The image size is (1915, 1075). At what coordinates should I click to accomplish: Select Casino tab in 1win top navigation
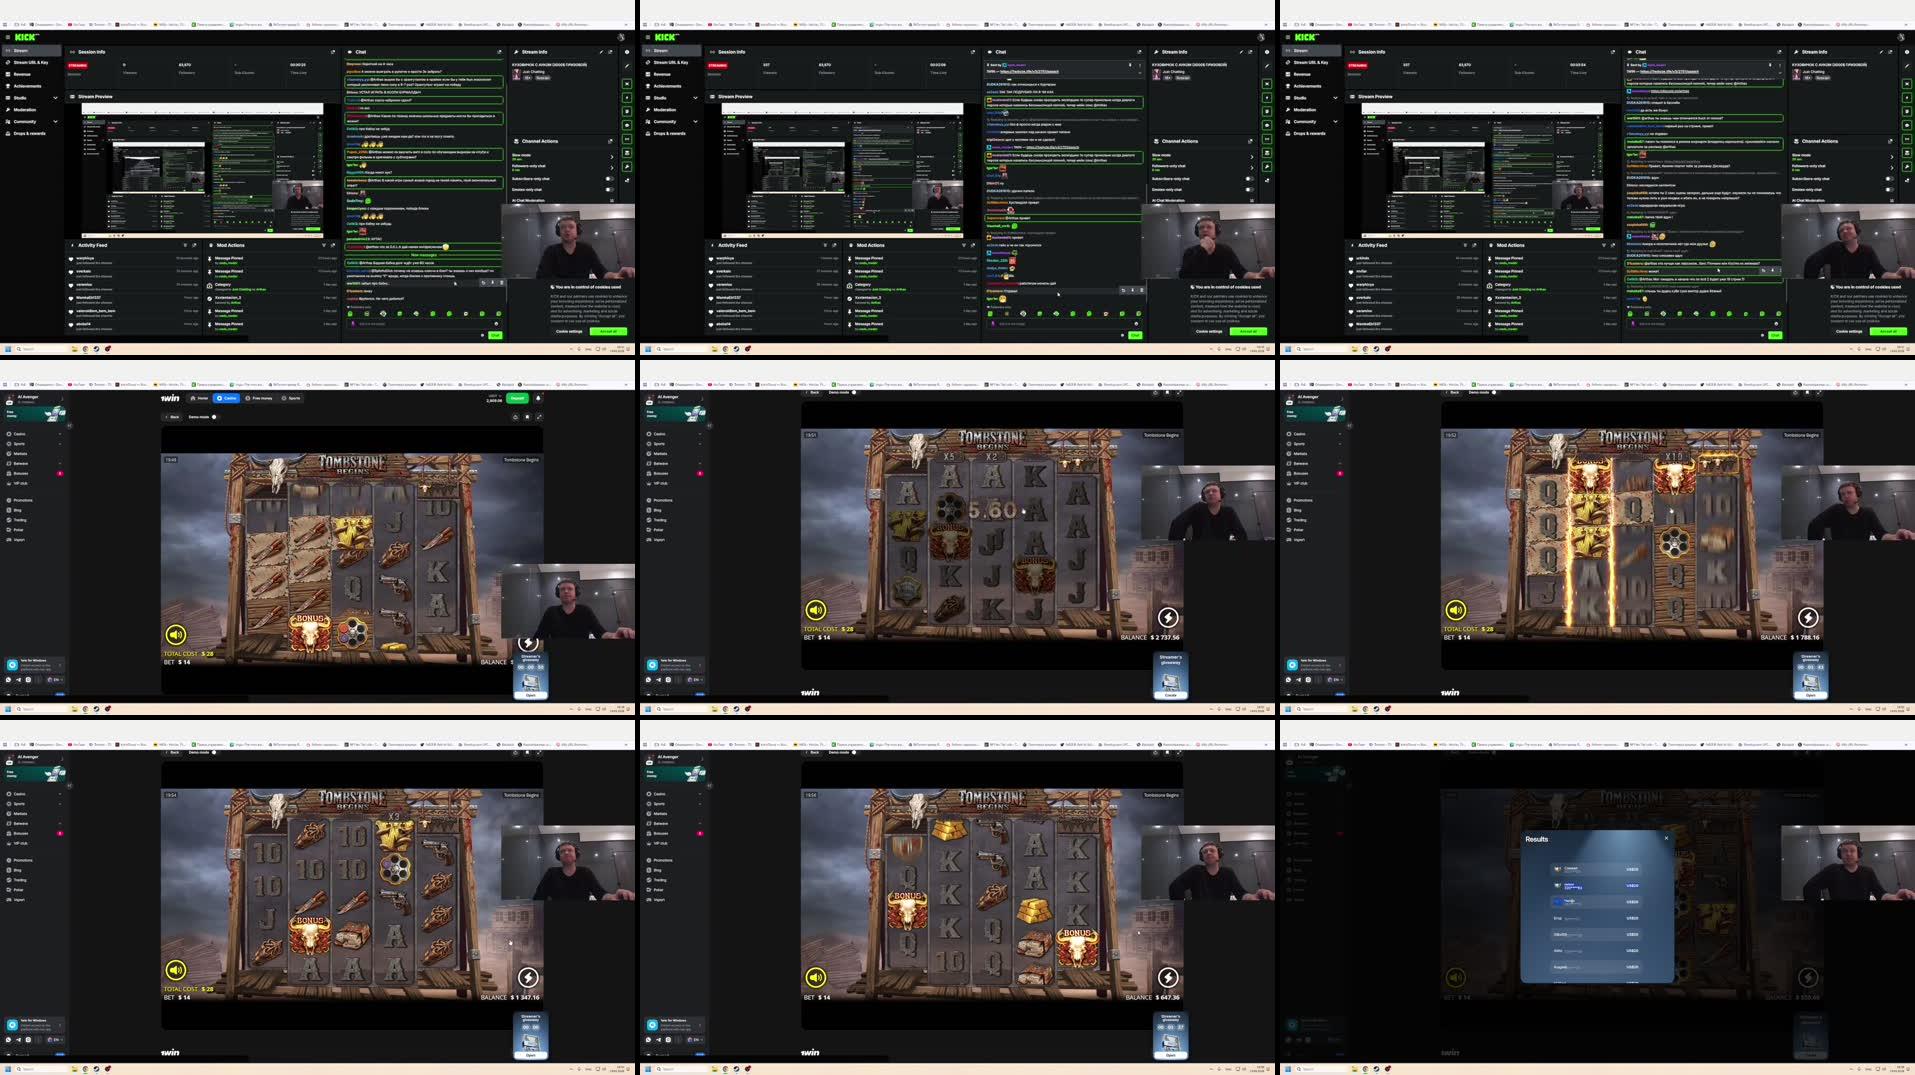click(227, 398)
